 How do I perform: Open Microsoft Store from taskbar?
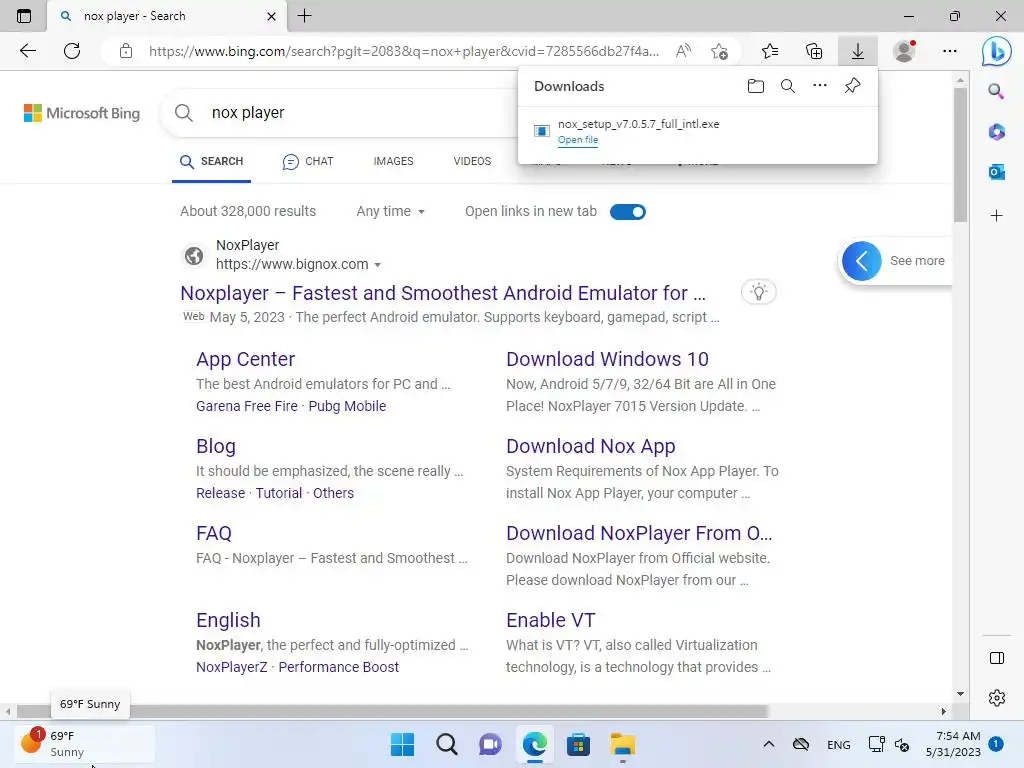[579, 744]
